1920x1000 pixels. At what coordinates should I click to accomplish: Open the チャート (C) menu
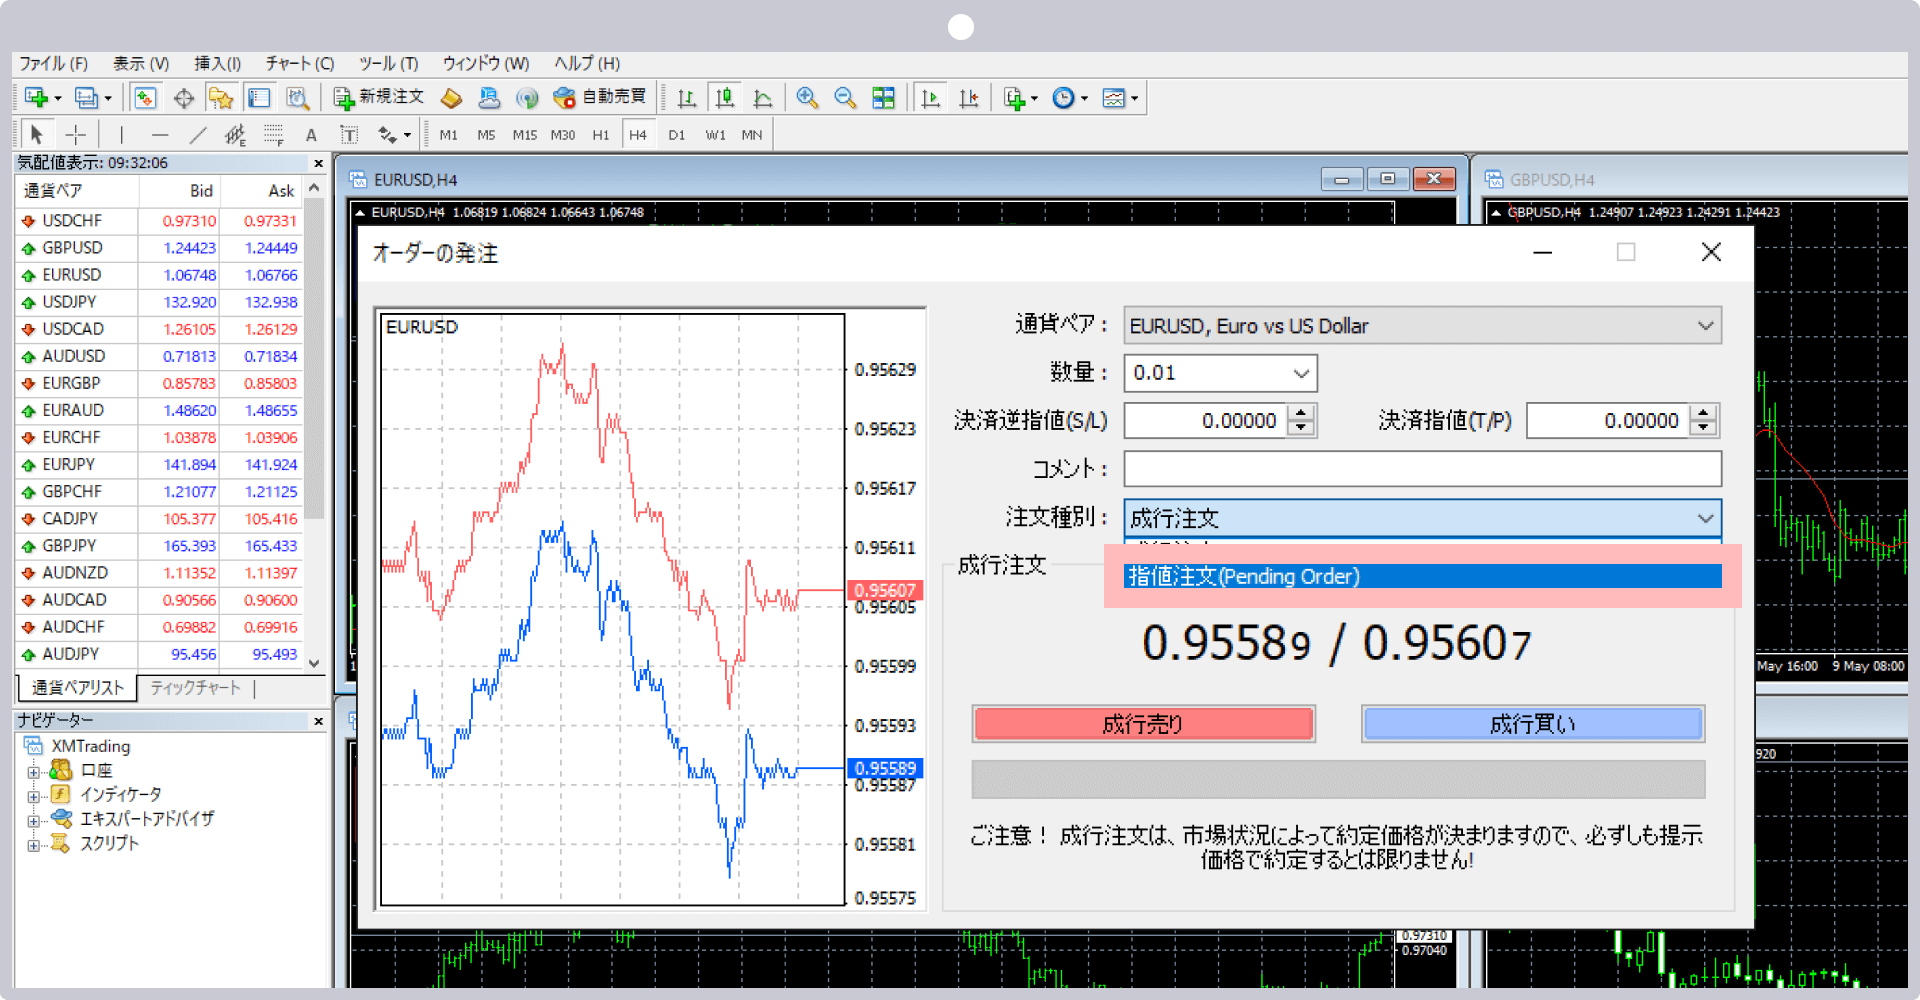[300, 64]
